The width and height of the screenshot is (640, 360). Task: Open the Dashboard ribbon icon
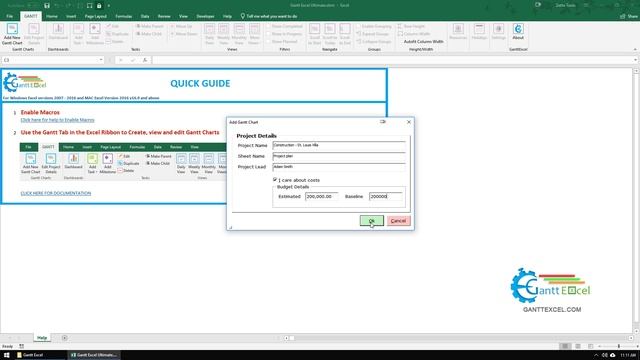point(58,32)
